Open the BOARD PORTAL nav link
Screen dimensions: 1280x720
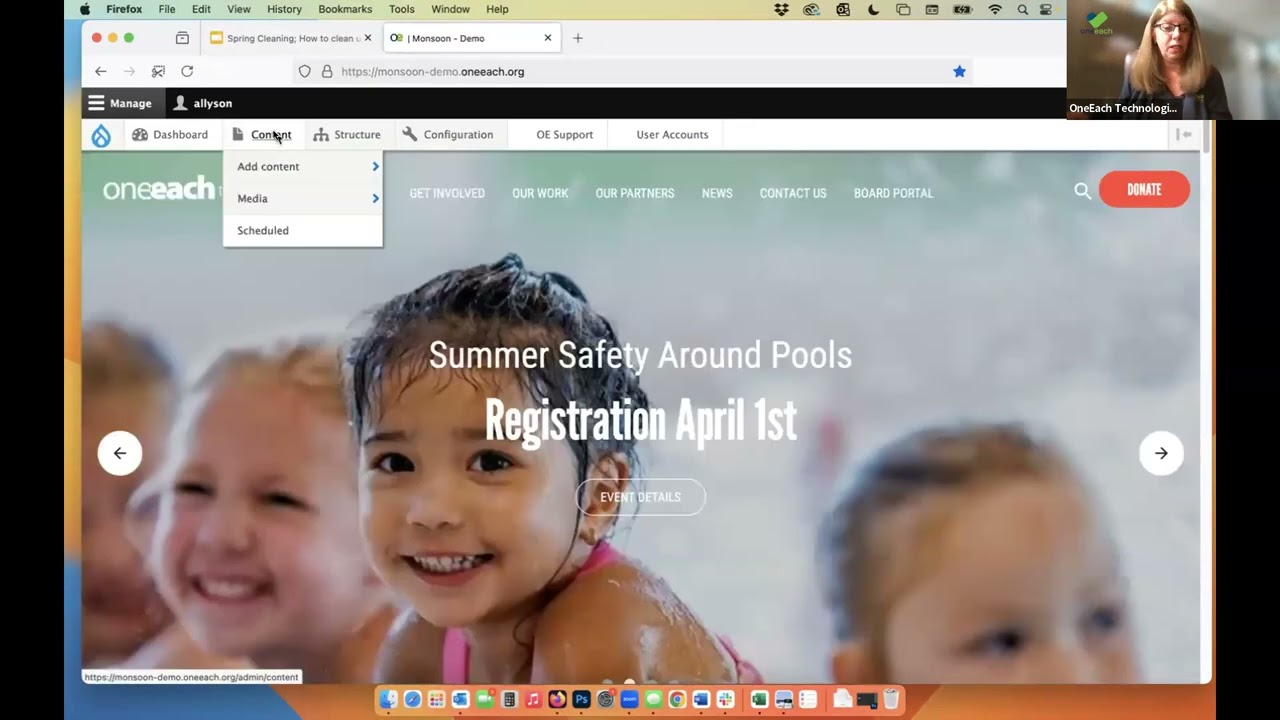click(x=893, y=193)
